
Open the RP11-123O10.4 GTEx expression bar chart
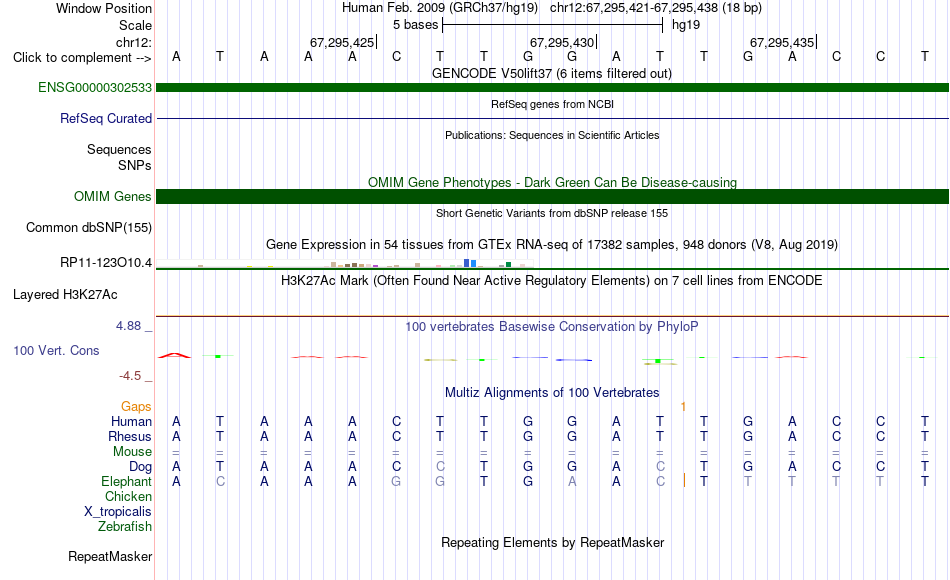[345, 264]
